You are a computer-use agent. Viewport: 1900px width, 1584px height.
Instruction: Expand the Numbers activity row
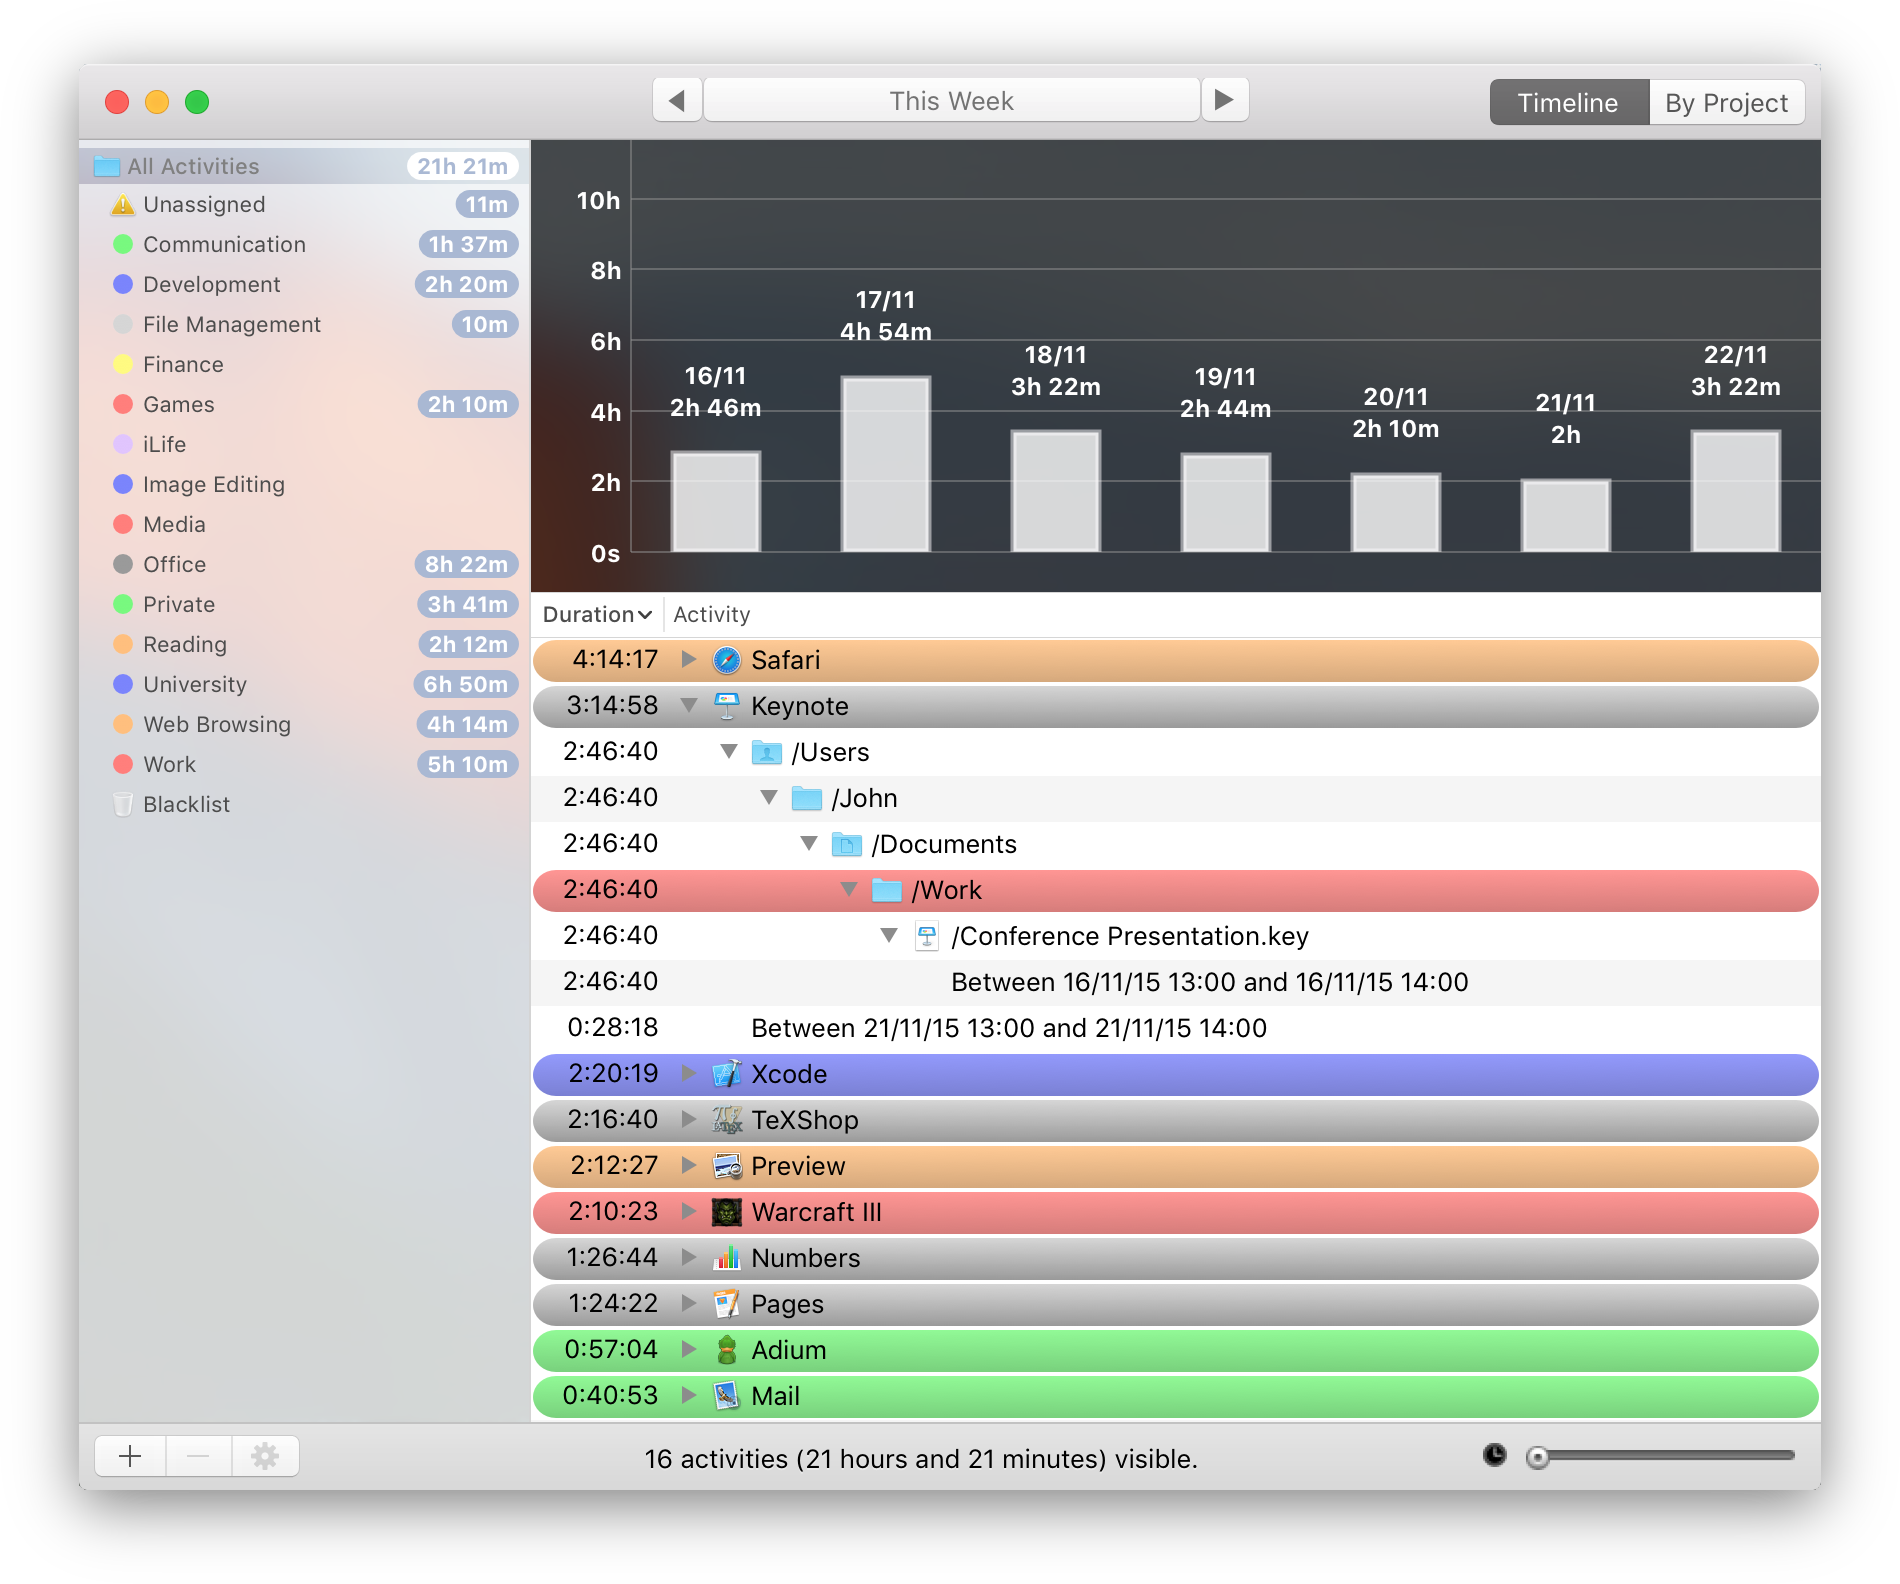point(689,1257)
